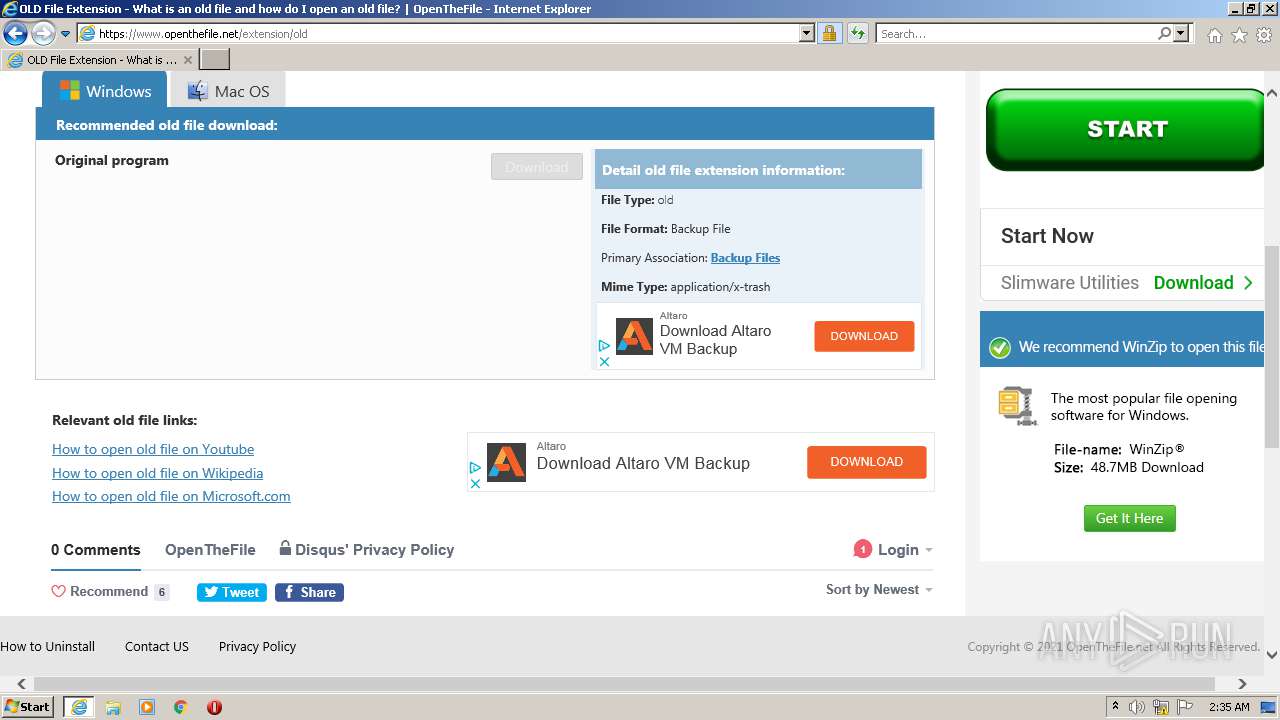Show hidden system tray icons arrow
1280x720 pixels.
coord(1115,706)
